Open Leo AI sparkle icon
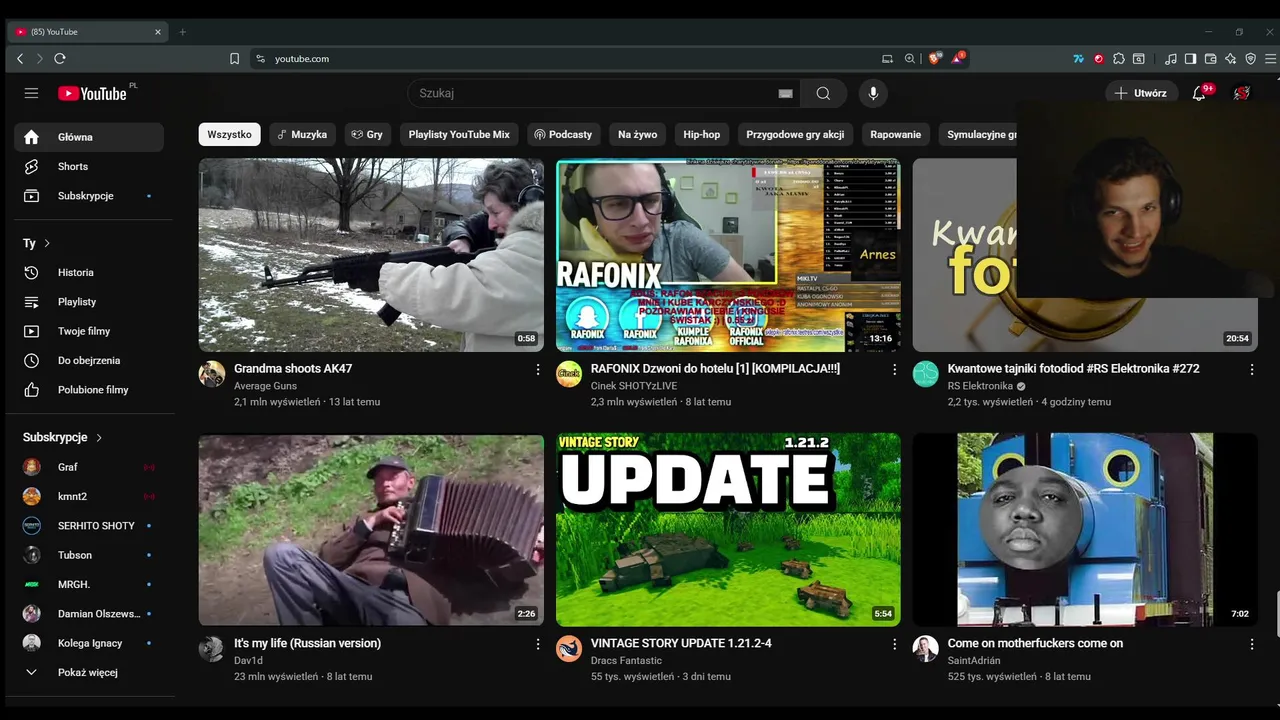 point(1231,59)
